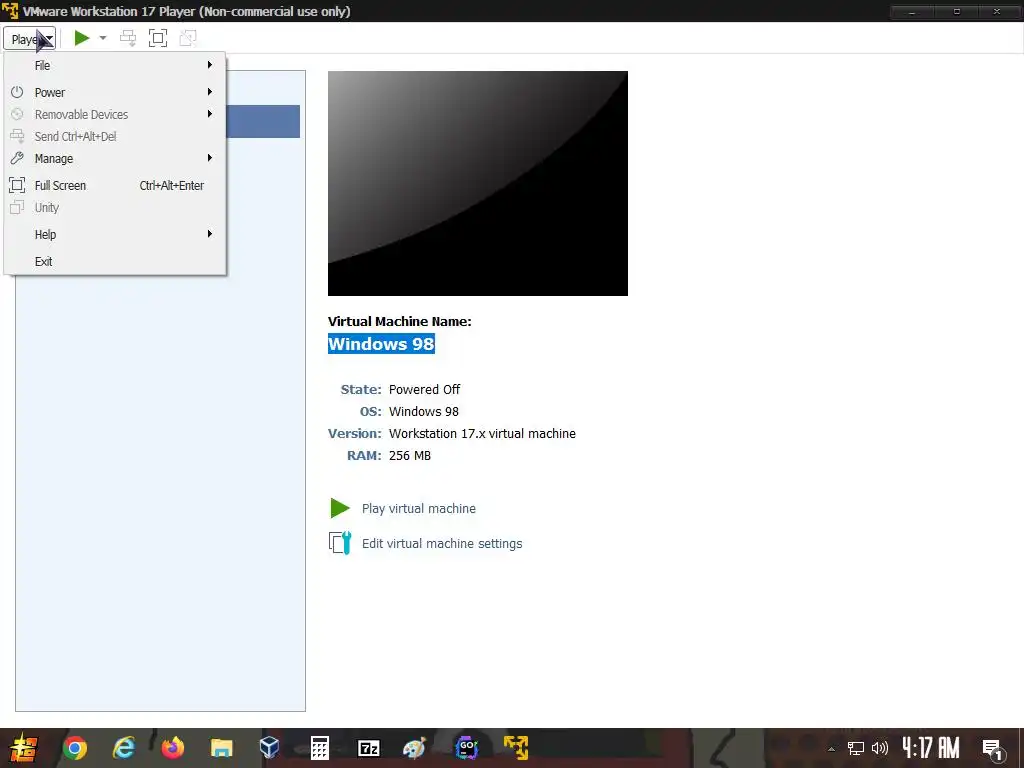Screen dimensions: 1024x768
Task: Expand the File submenu arrow
Action: click(x=210, y=65)
